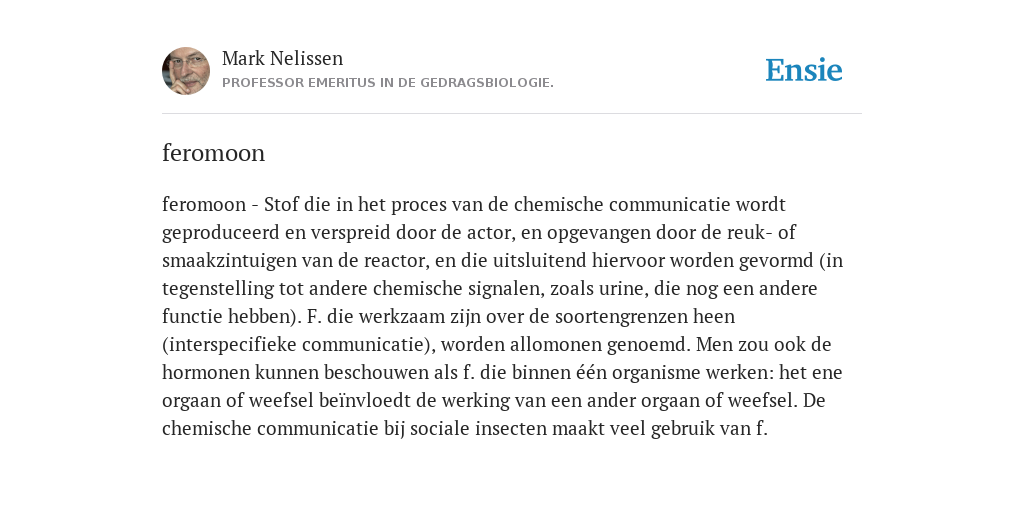
Task: Click the horizontal divider under the header
Action: [x=512, y=114]
